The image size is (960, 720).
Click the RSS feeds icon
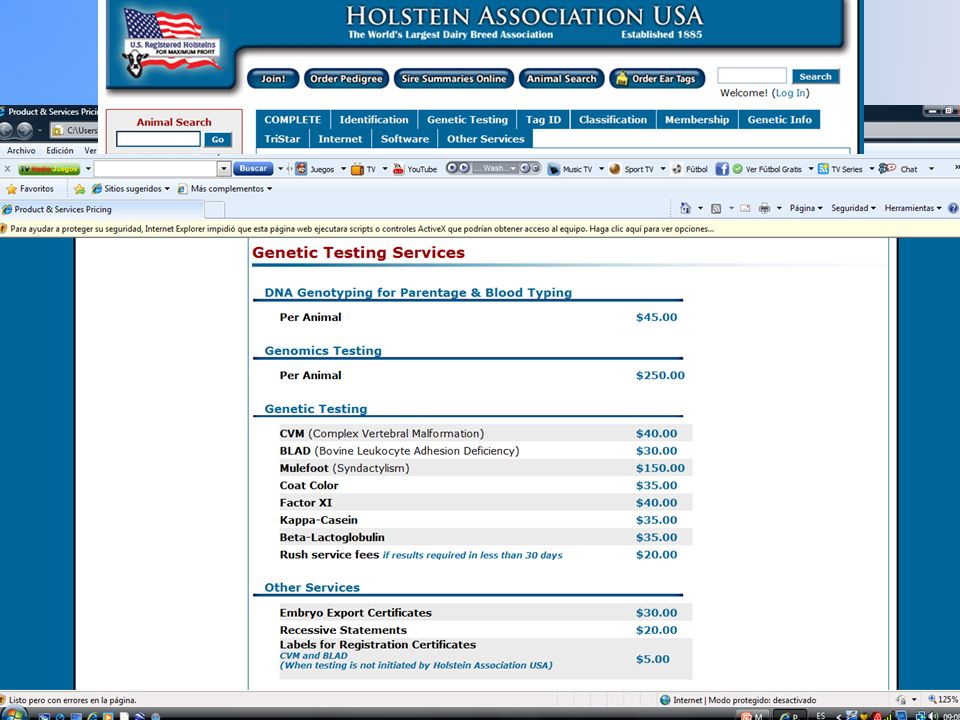716,209
